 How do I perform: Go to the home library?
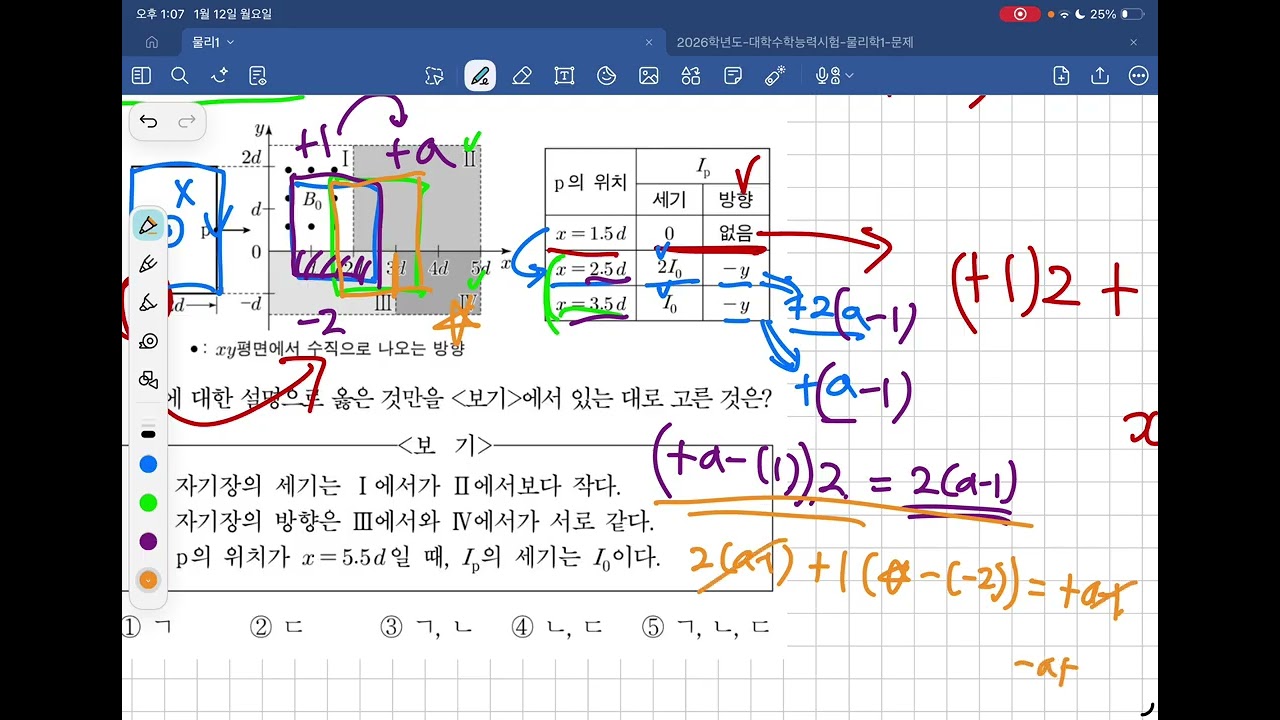152,42
